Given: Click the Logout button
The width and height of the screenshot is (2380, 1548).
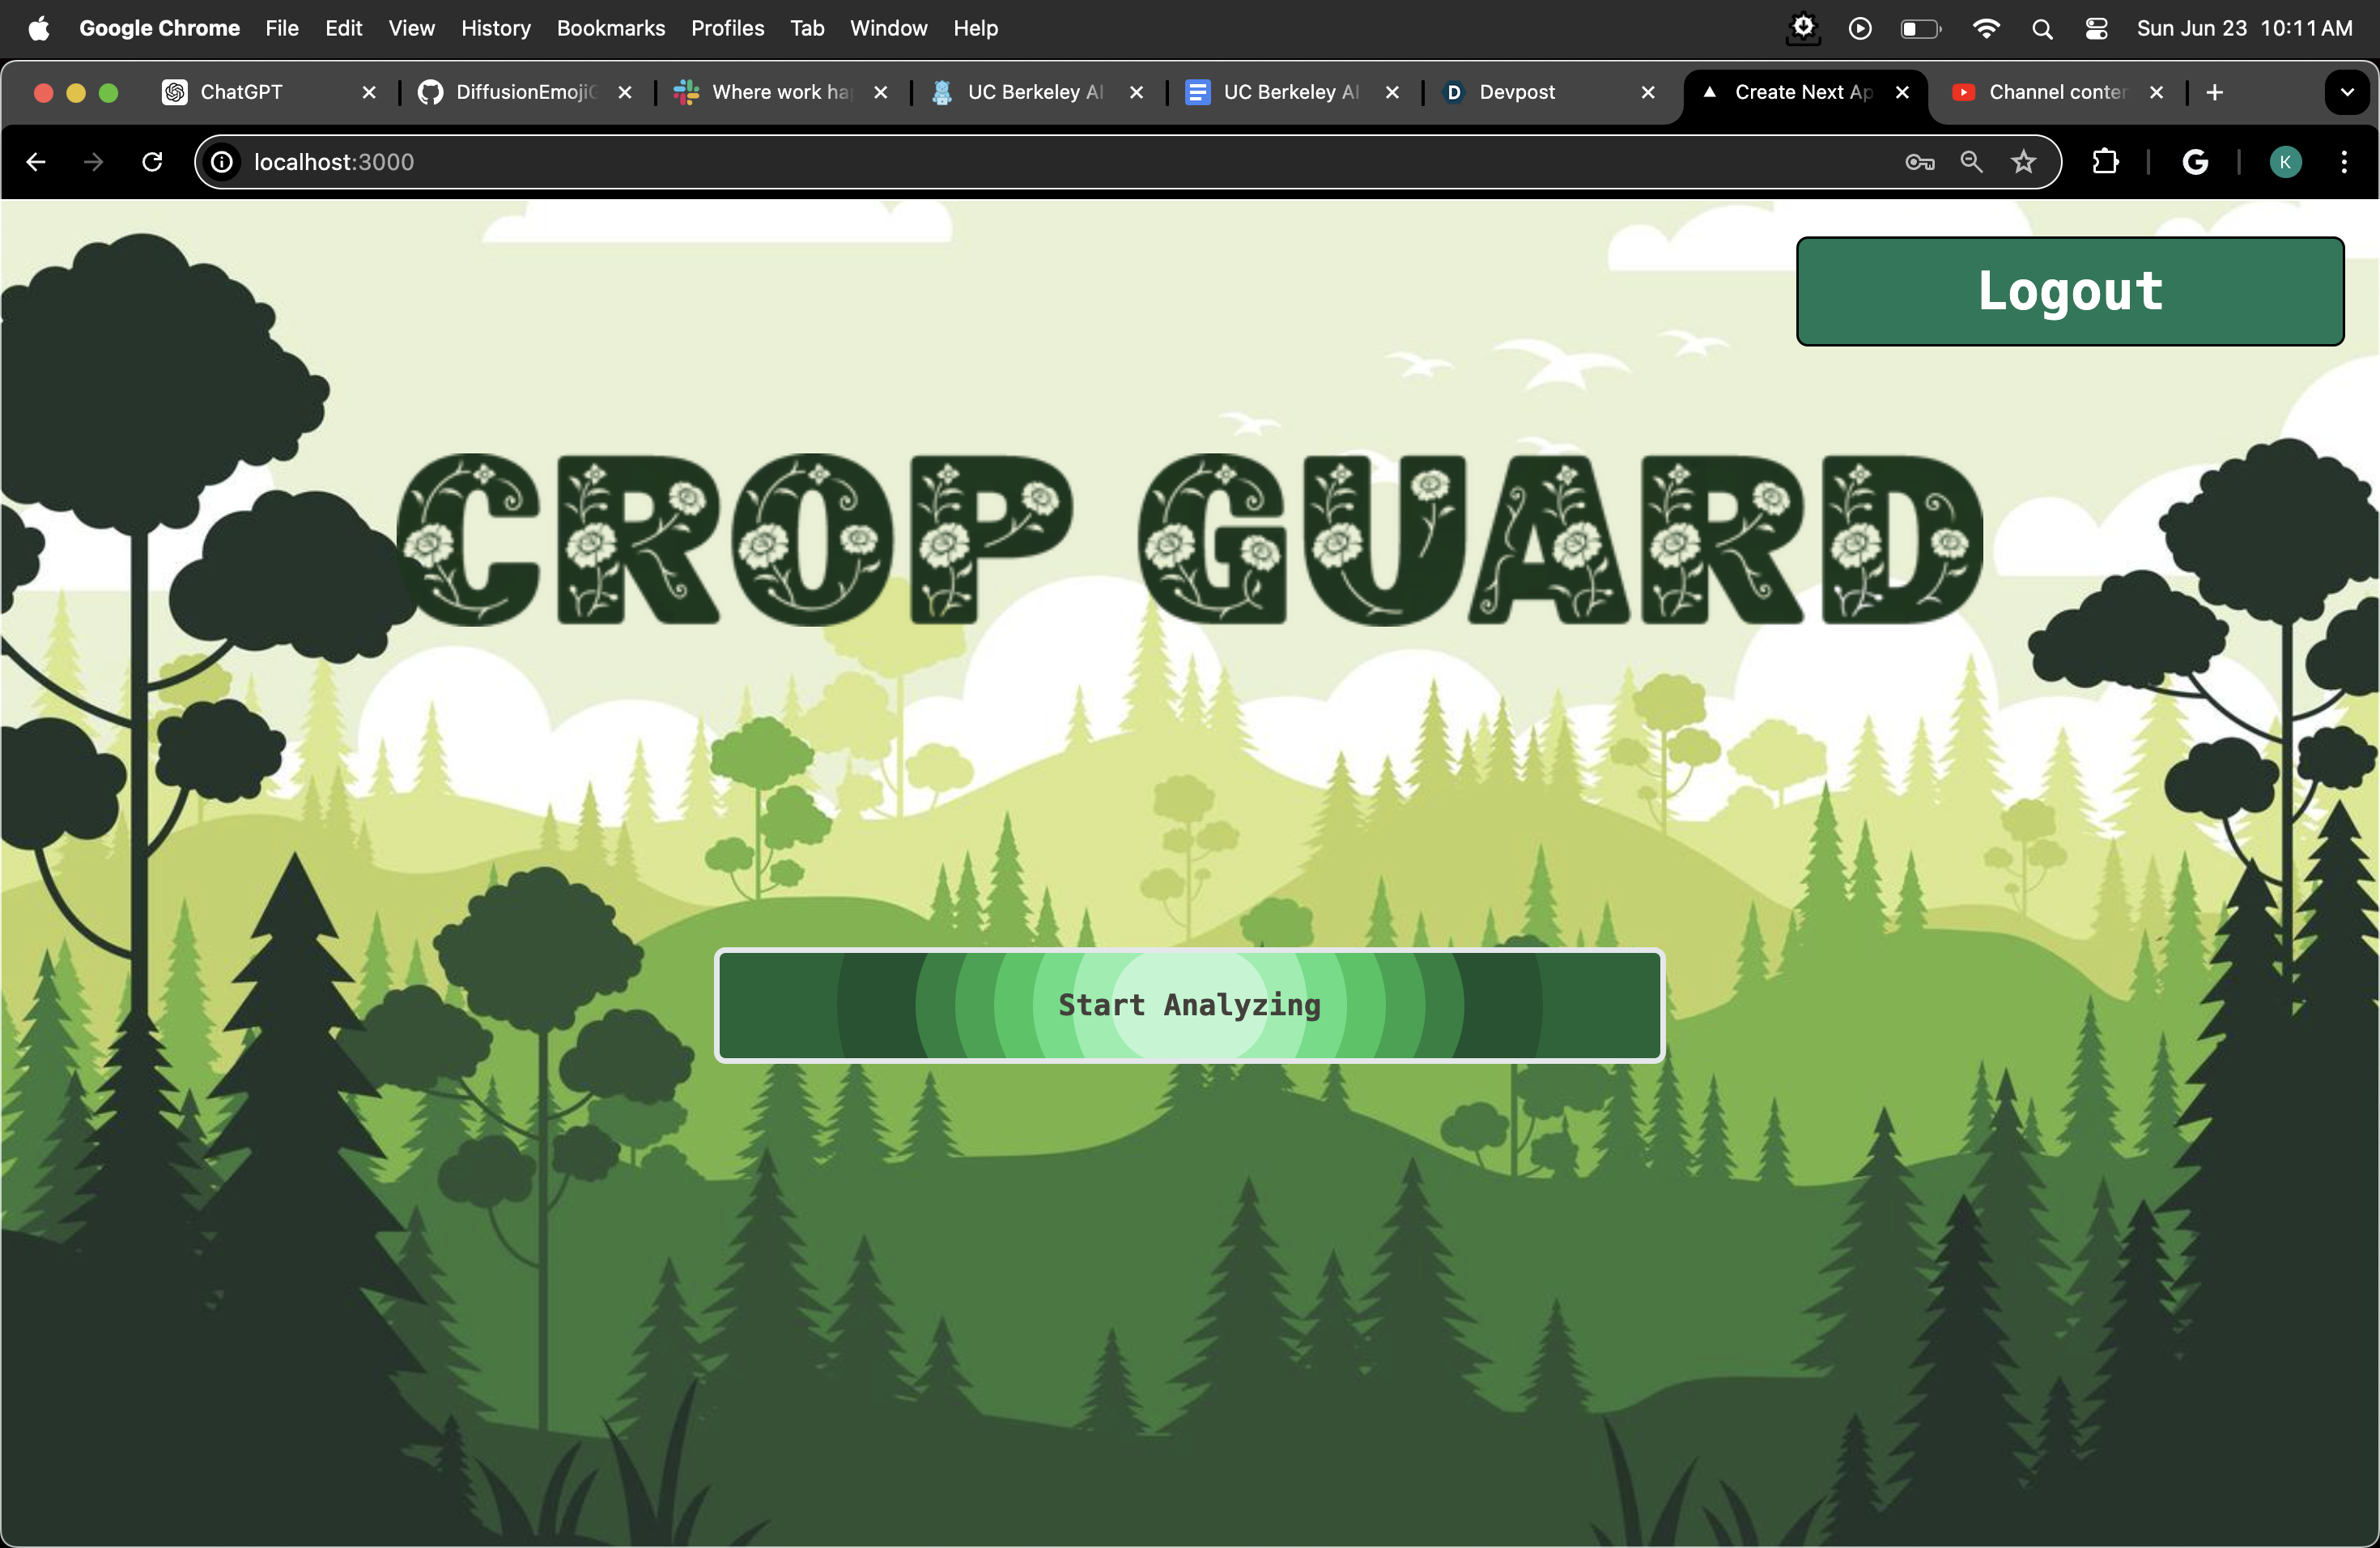Looking at the screenshot, I should click(2069, 291).
